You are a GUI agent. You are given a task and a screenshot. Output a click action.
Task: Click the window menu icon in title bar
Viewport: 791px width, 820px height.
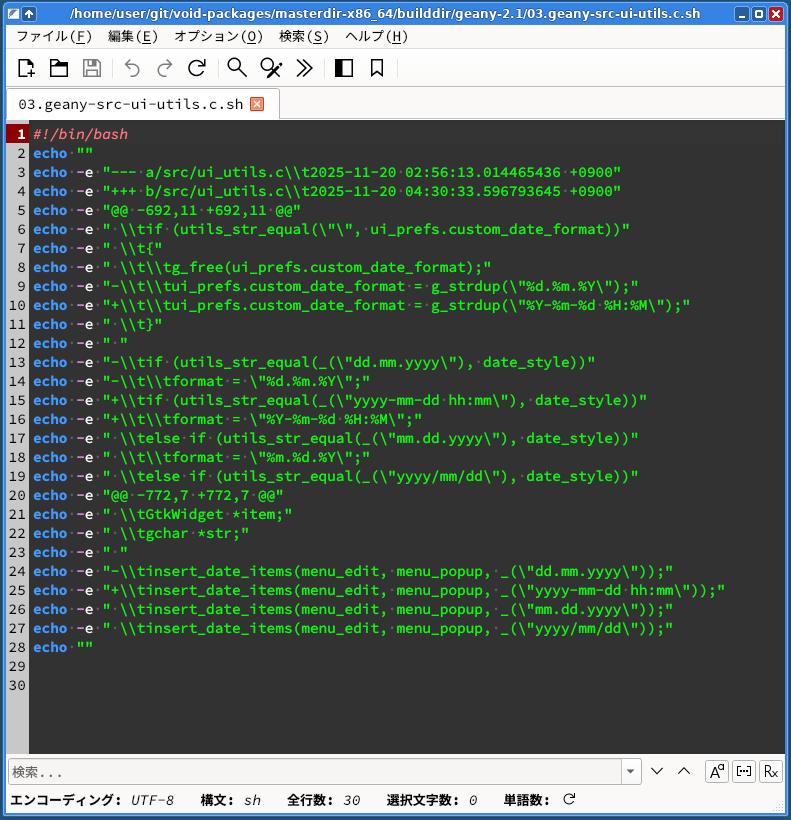(x=14, y=14)
